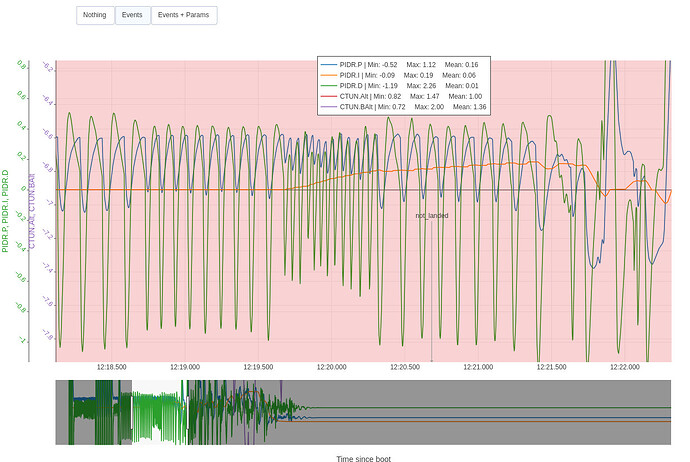Click the gray right area of range slider
The height and width of the screenshot is (462, 690).
coord(500,412)
